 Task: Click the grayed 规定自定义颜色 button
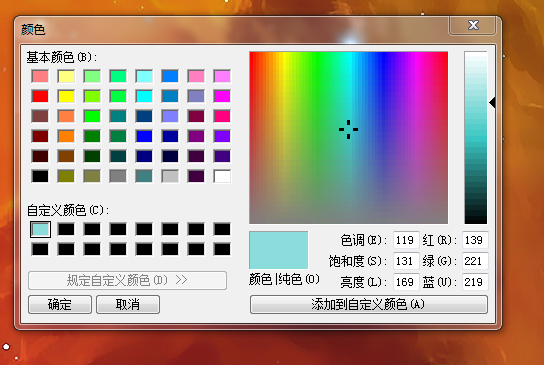point(127,280)
